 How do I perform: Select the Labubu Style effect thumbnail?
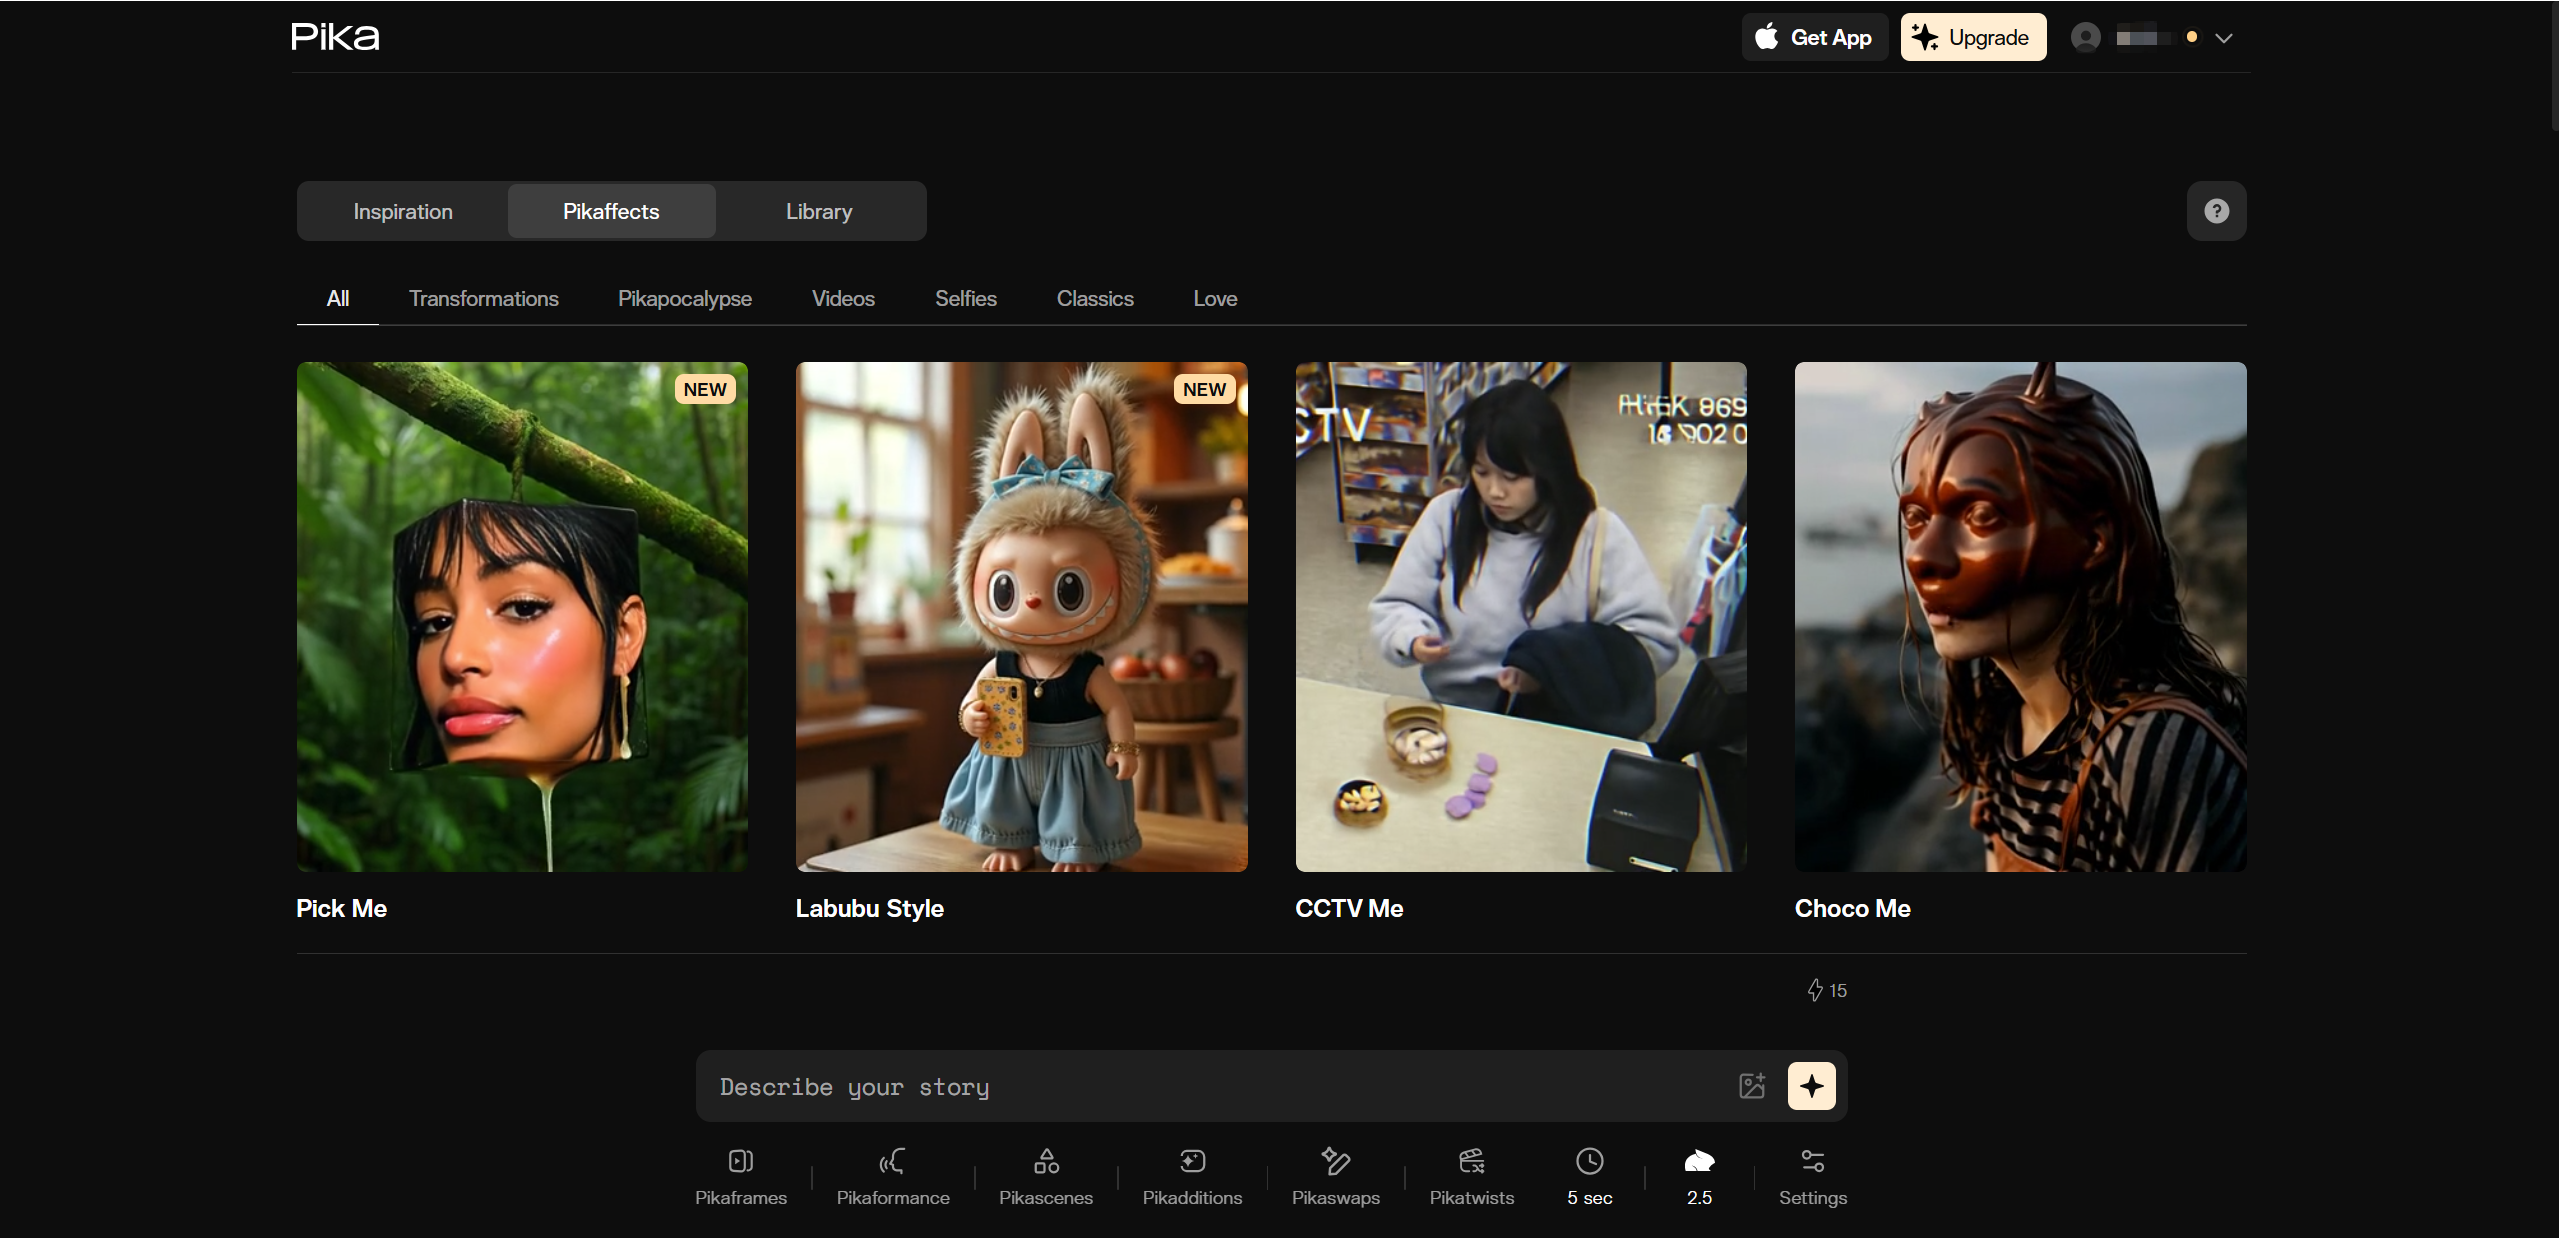coord(1021,616)
